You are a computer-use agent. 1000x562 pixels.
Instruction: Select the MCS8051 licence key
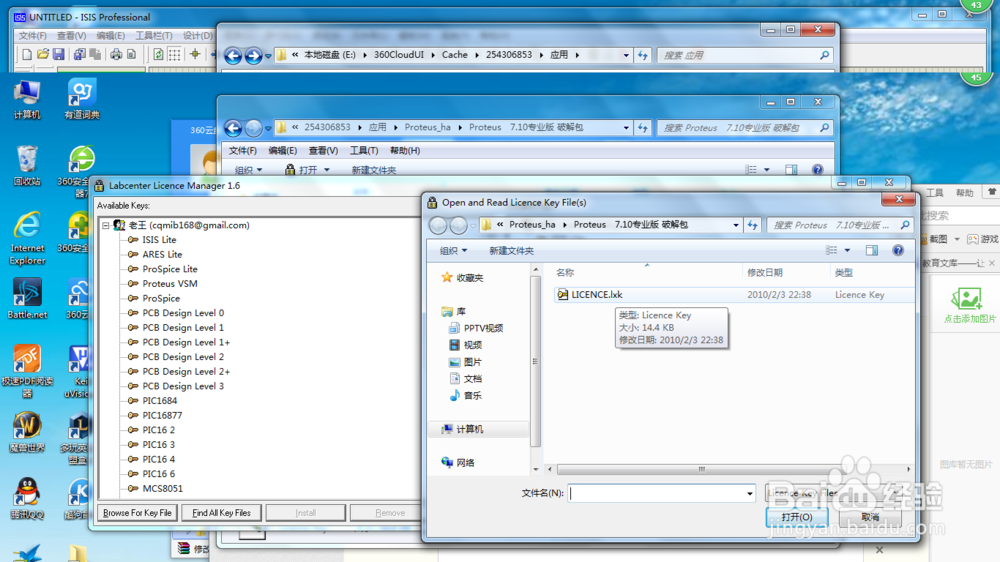click(x=162, y=489)
